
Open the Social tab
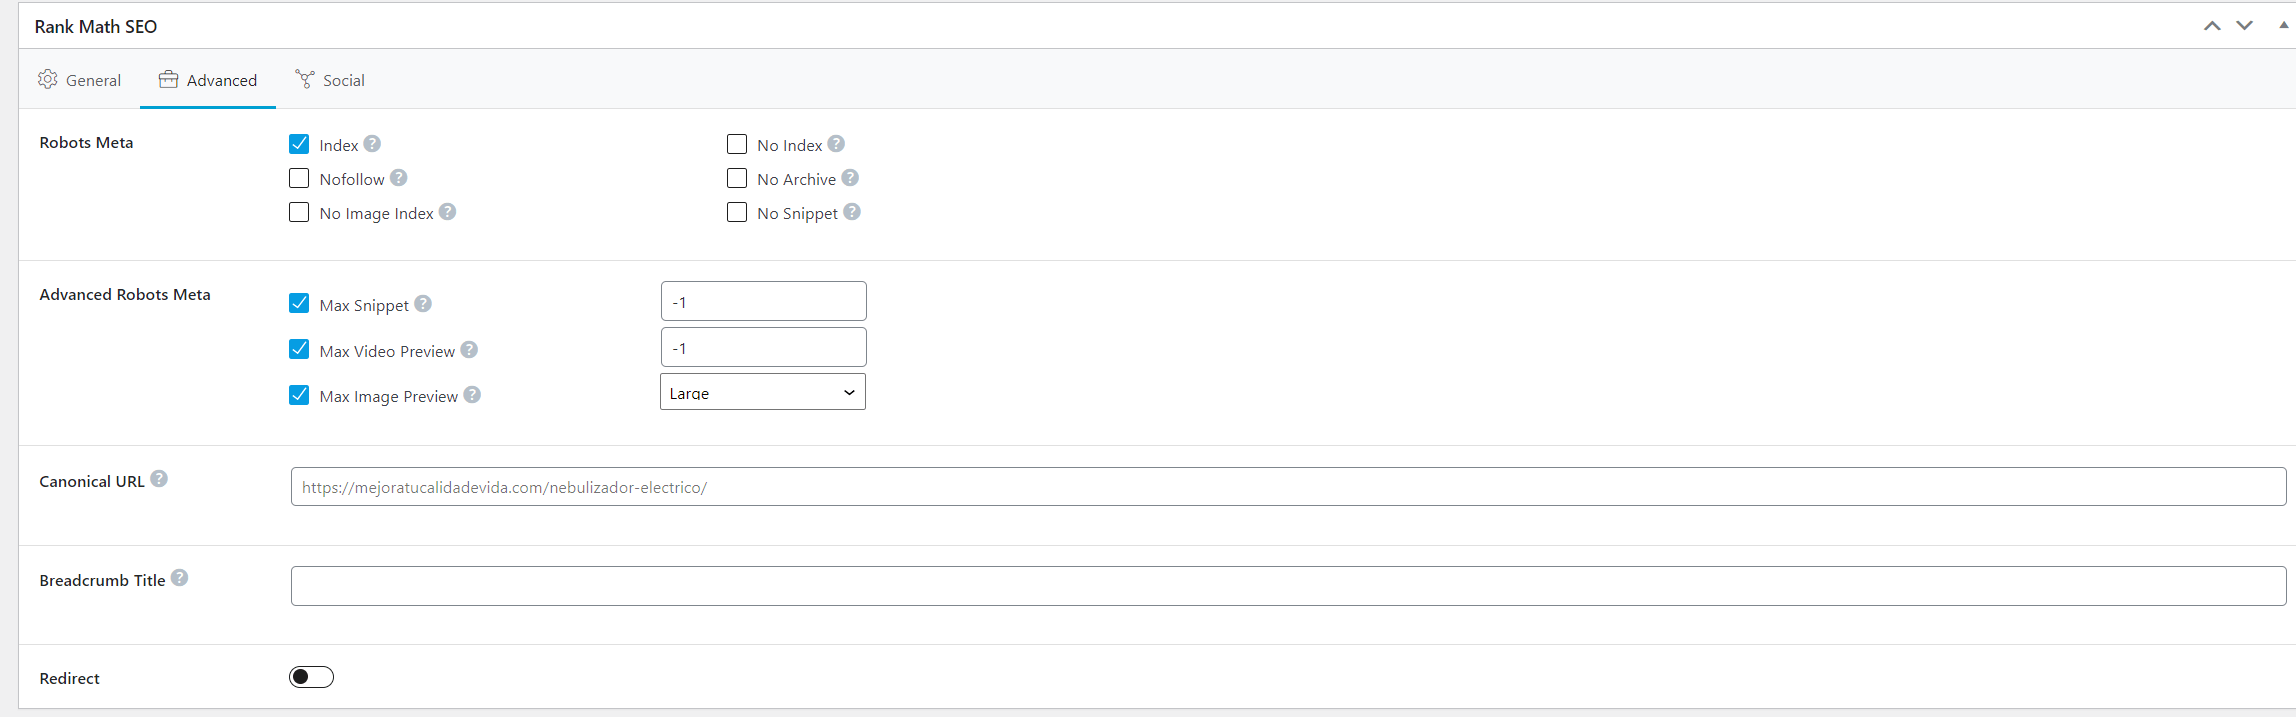(x=330, y=80)
